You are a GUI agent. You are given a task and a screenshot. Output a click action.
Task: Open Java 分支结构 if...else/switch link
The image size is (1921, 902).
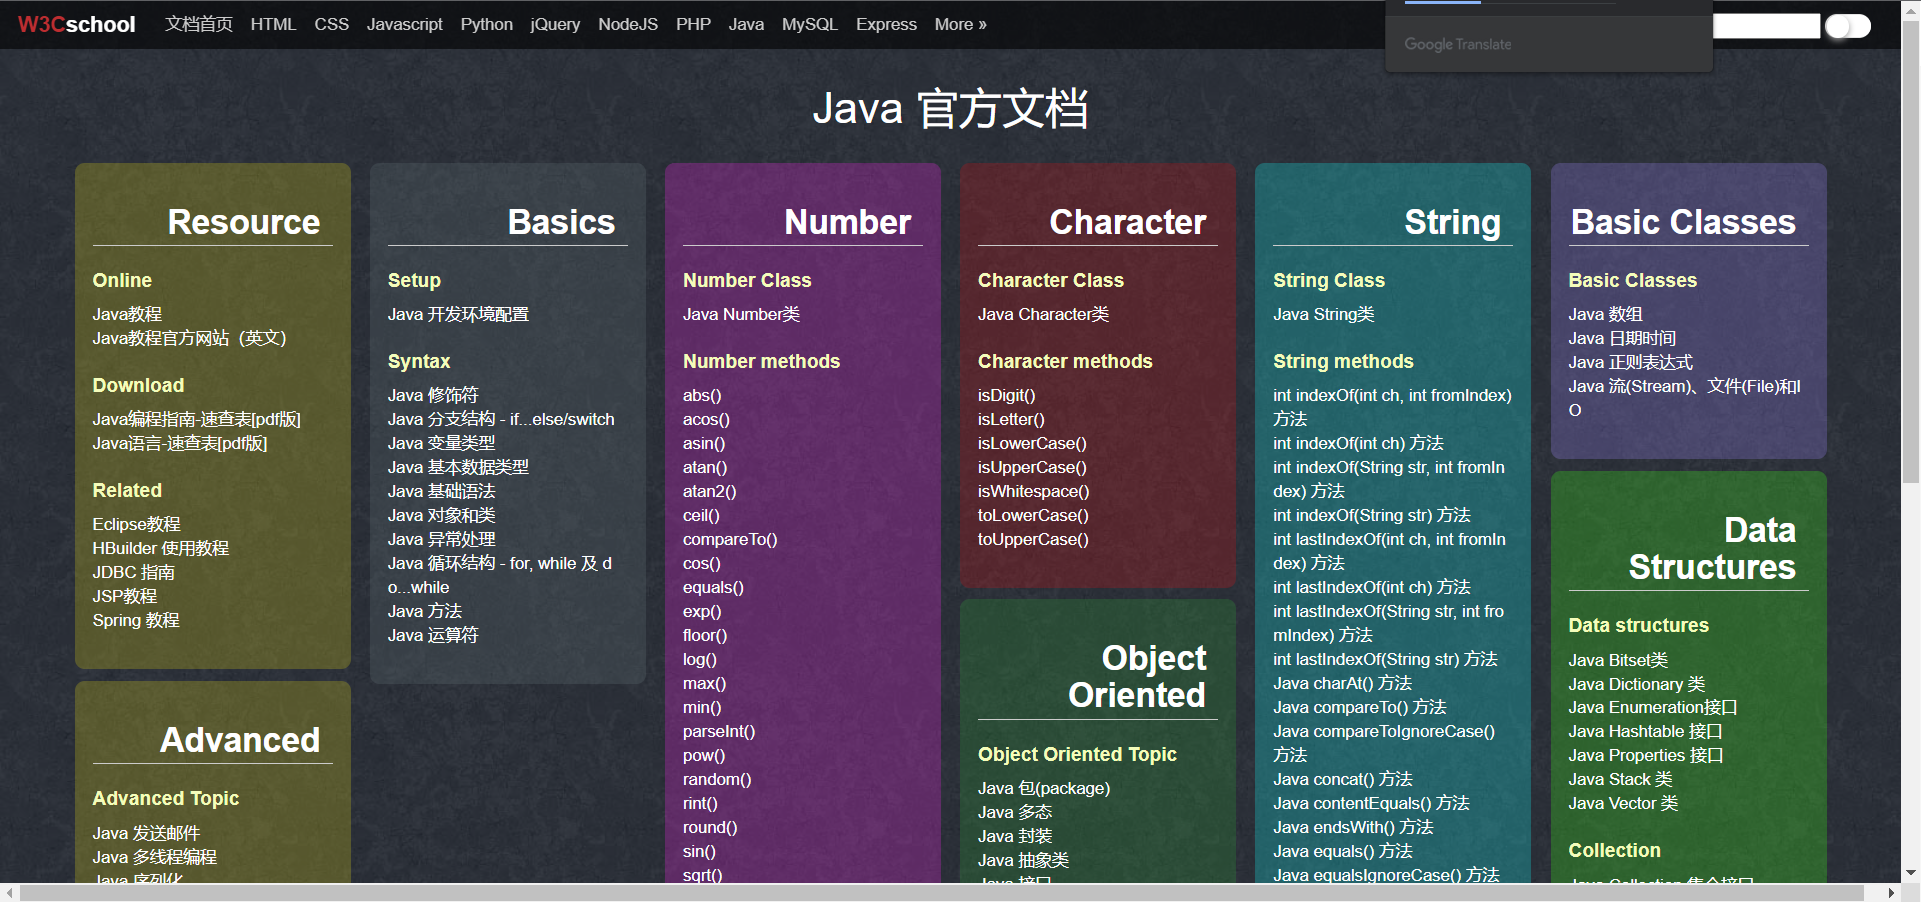tap(501, 419)
